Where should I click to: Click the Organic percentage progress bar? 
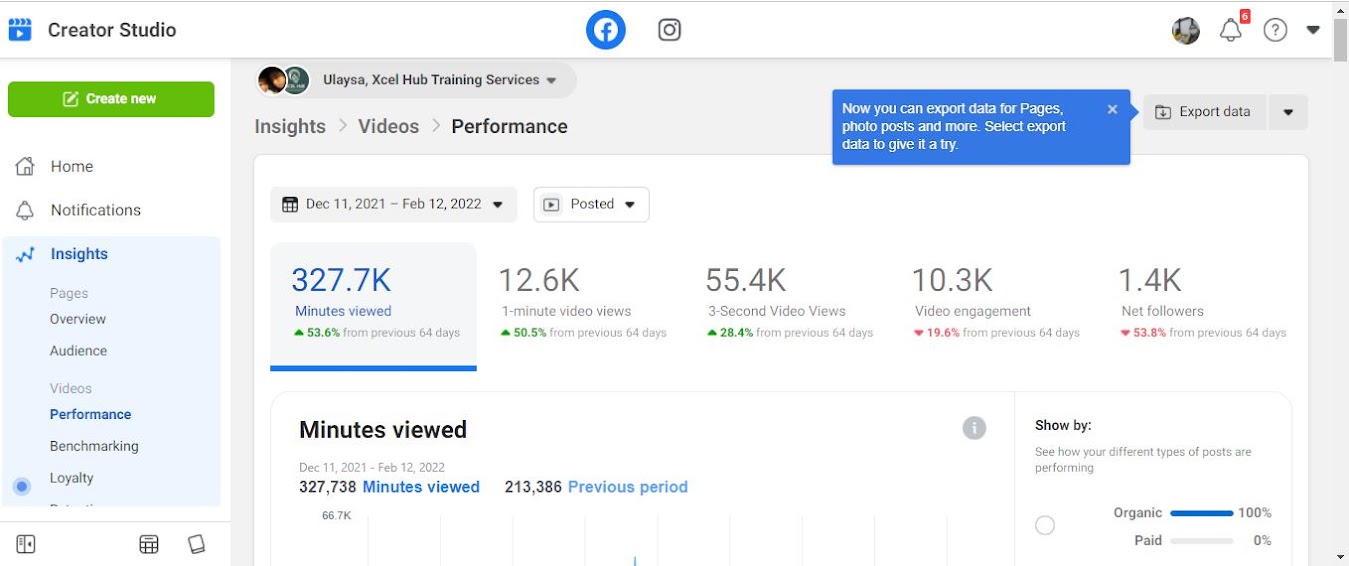1201,513
